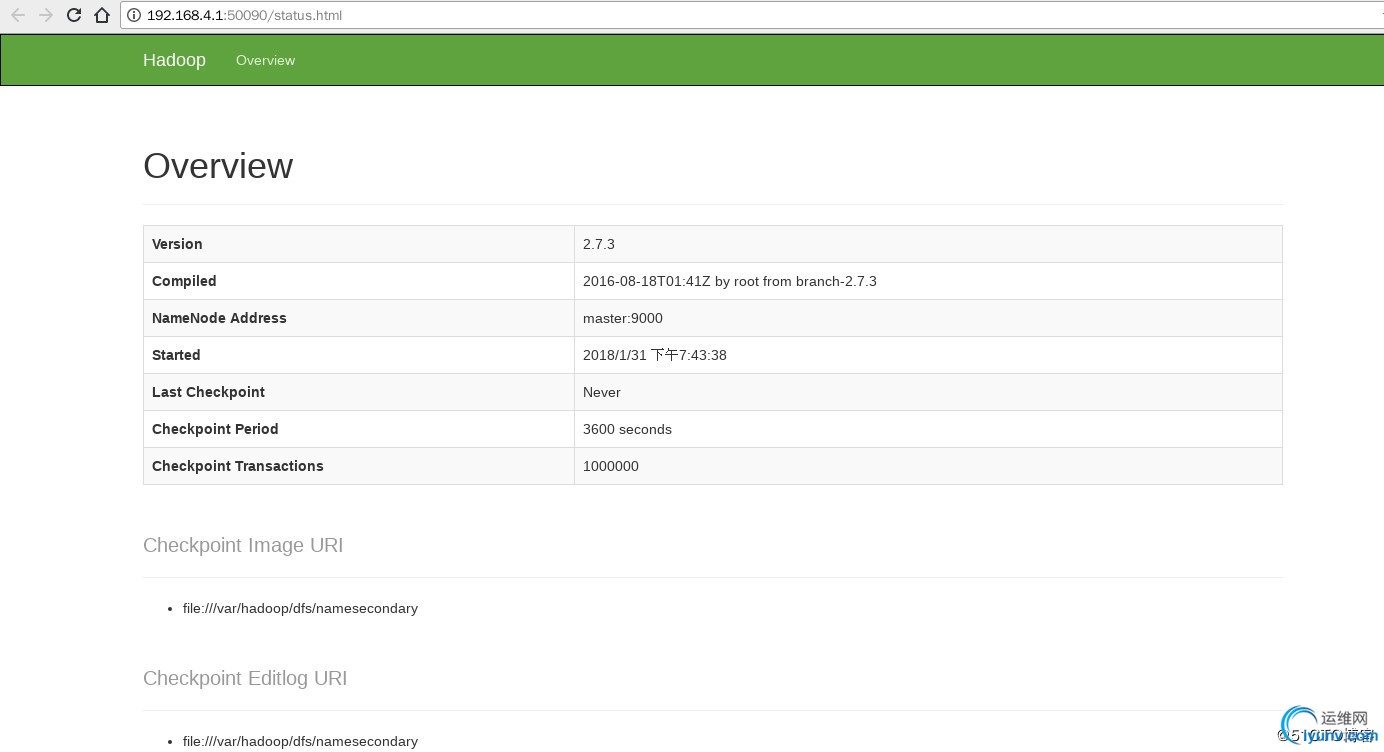Viewport: 1384px width, 752px height.
Task: Select the compiled value 2016-08-18T01:41Z by root
Action: [x=730, y=281]
